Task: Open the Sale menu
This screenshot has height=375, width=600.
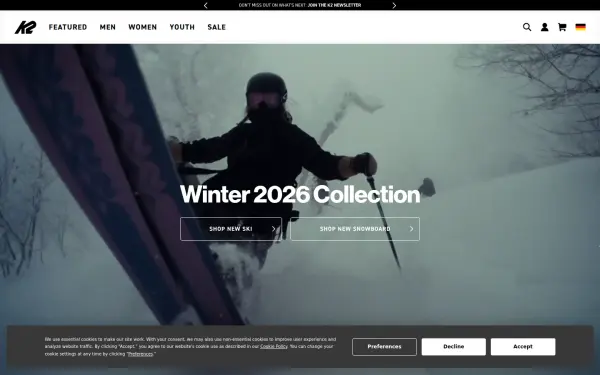Action: click(217, 27)
